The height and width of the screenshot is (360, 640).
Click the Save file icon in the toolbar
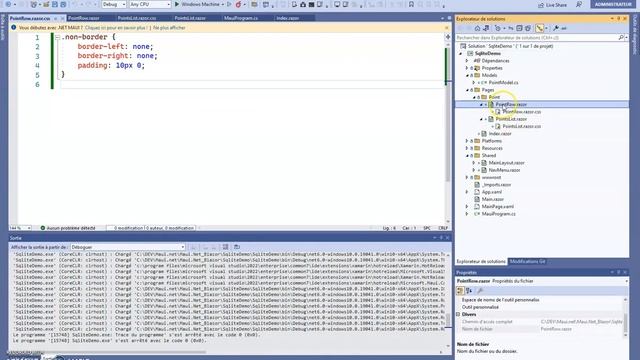pos(54,4)
